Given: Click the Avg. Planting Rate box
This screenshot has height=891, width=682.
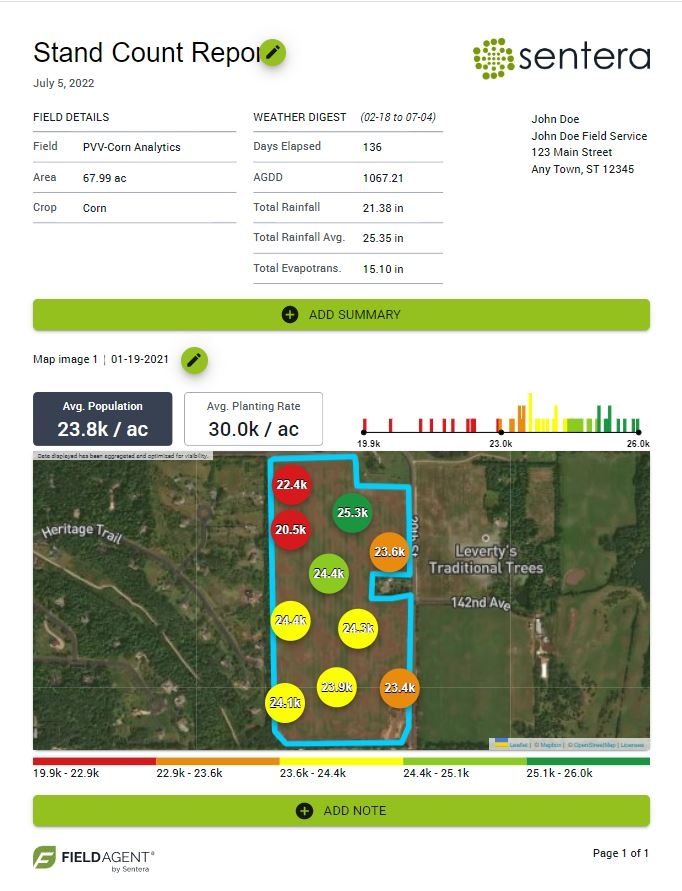Looking at the screenshot, I should point(253,419).
